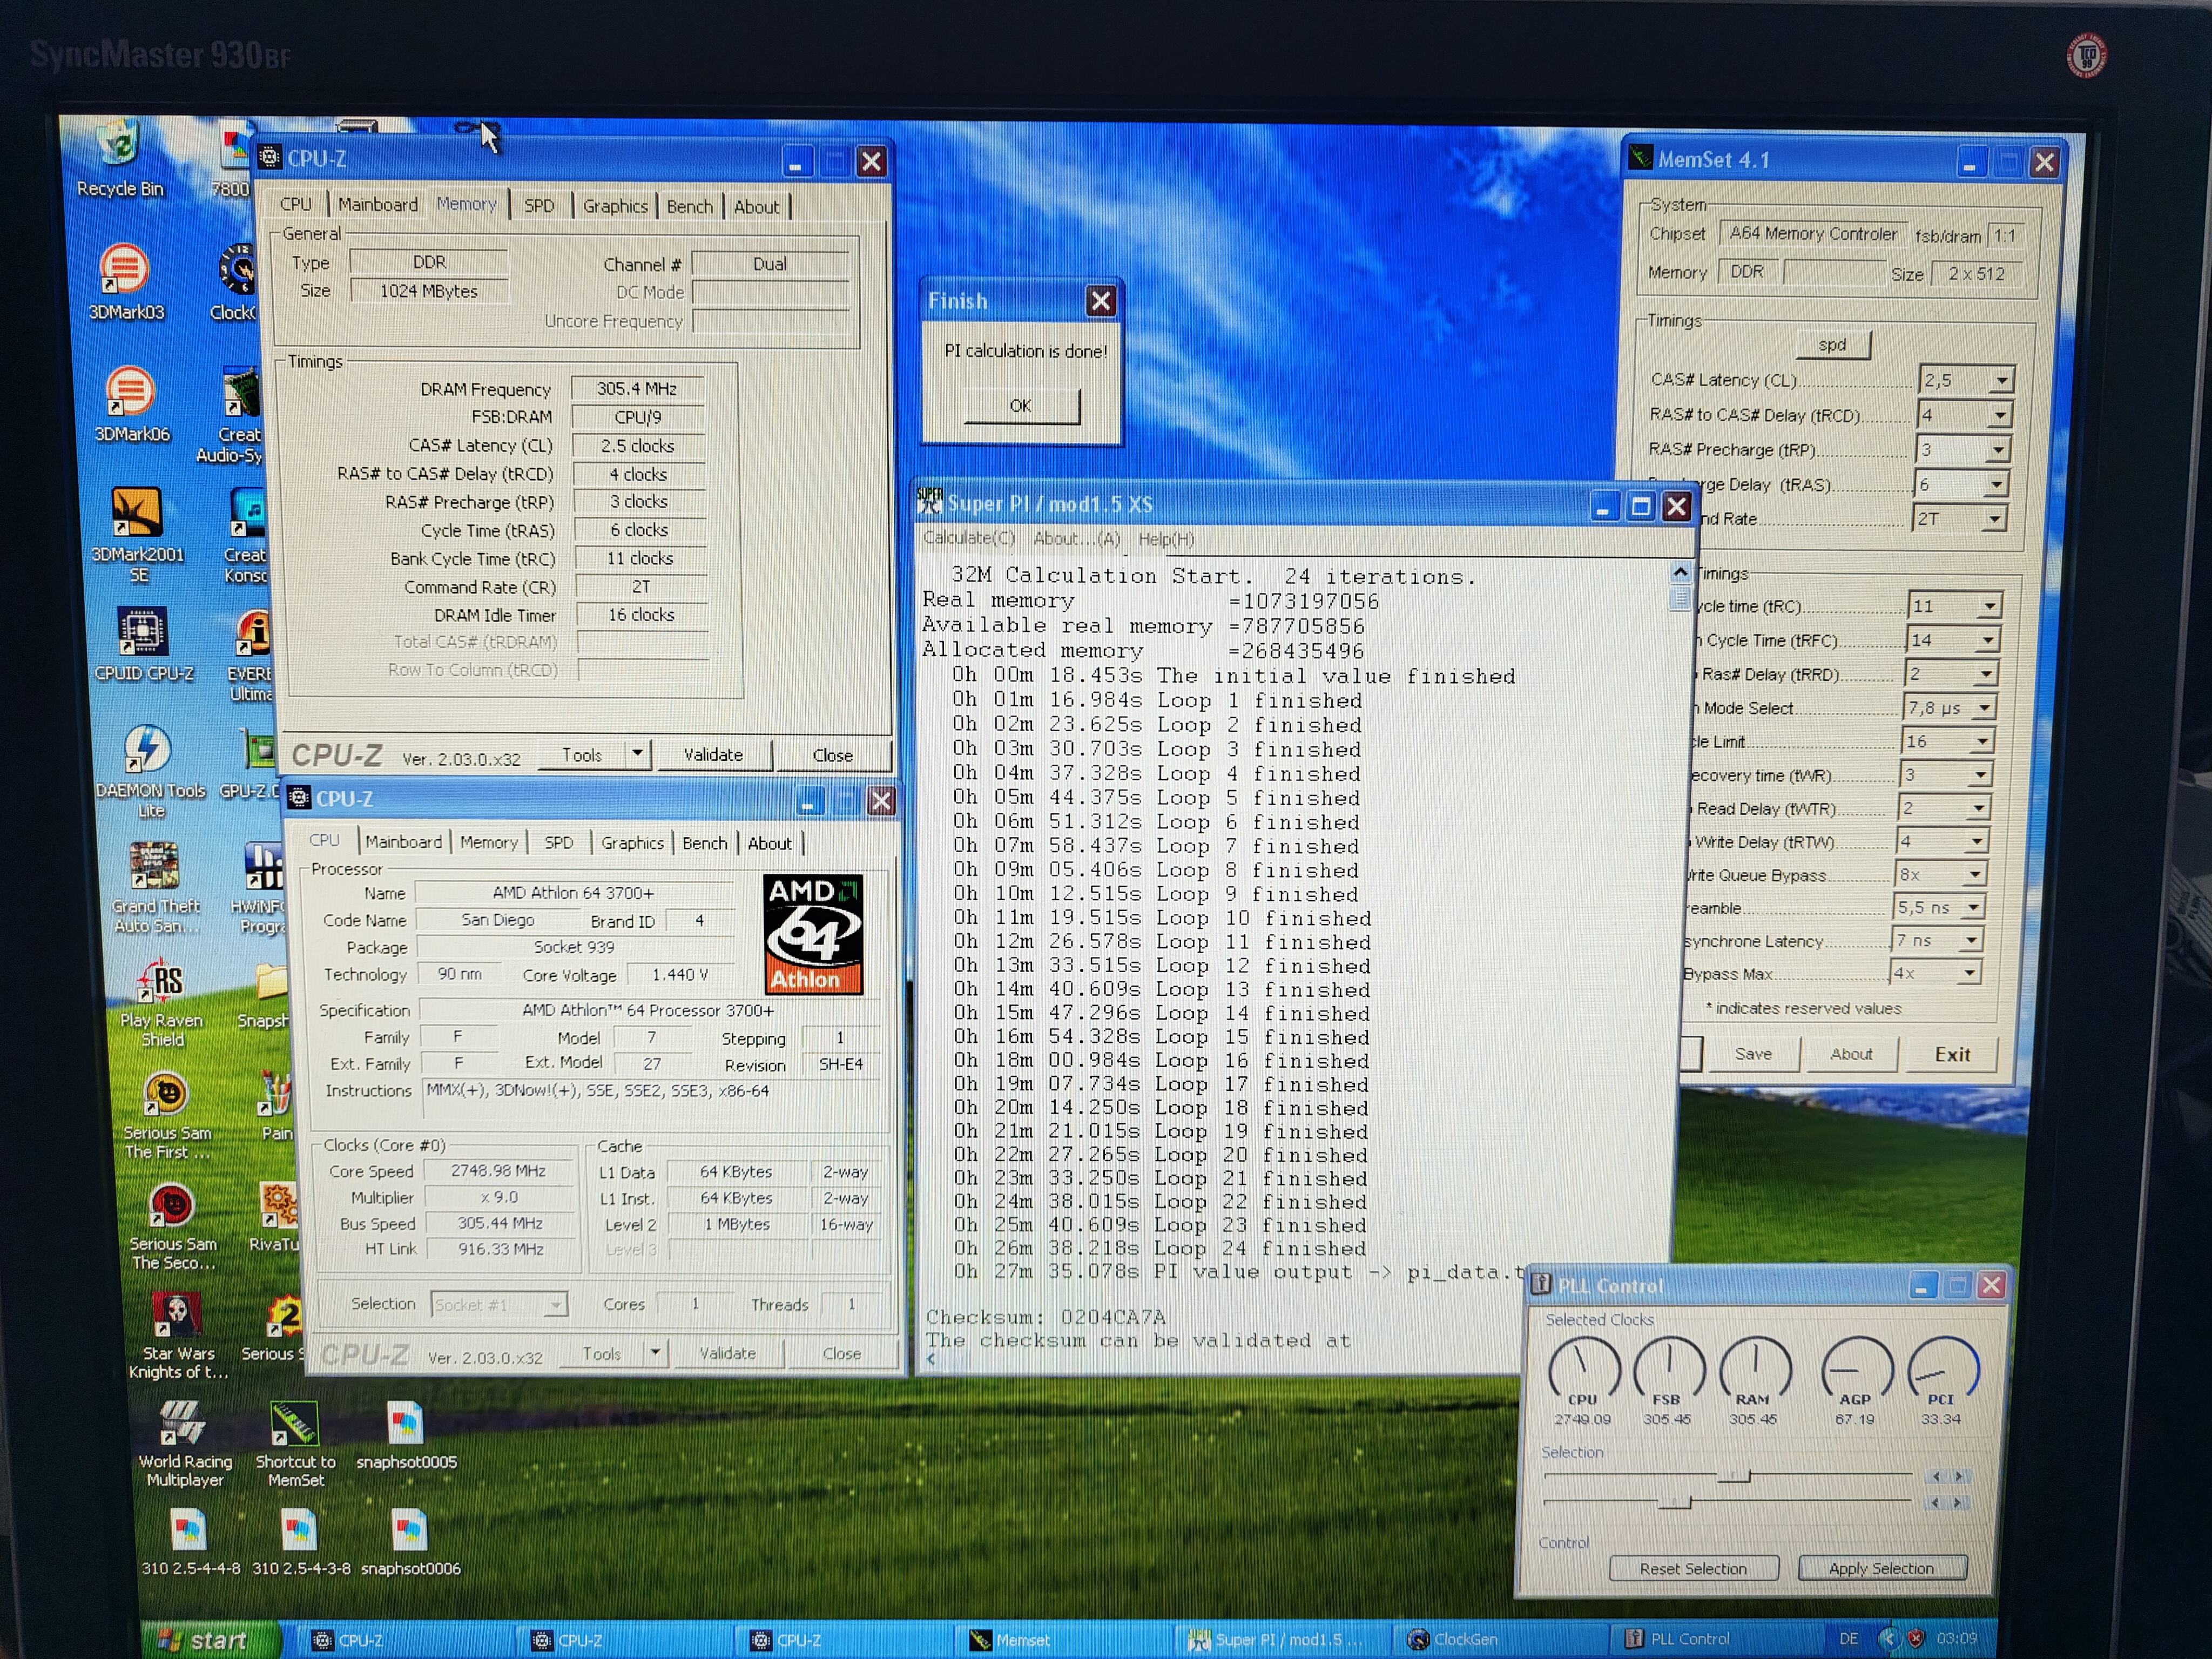Switch to ClockGen taskbar item
The width and height of the screenshot is (2212, 1659).
click(x=1500, y=1639)
